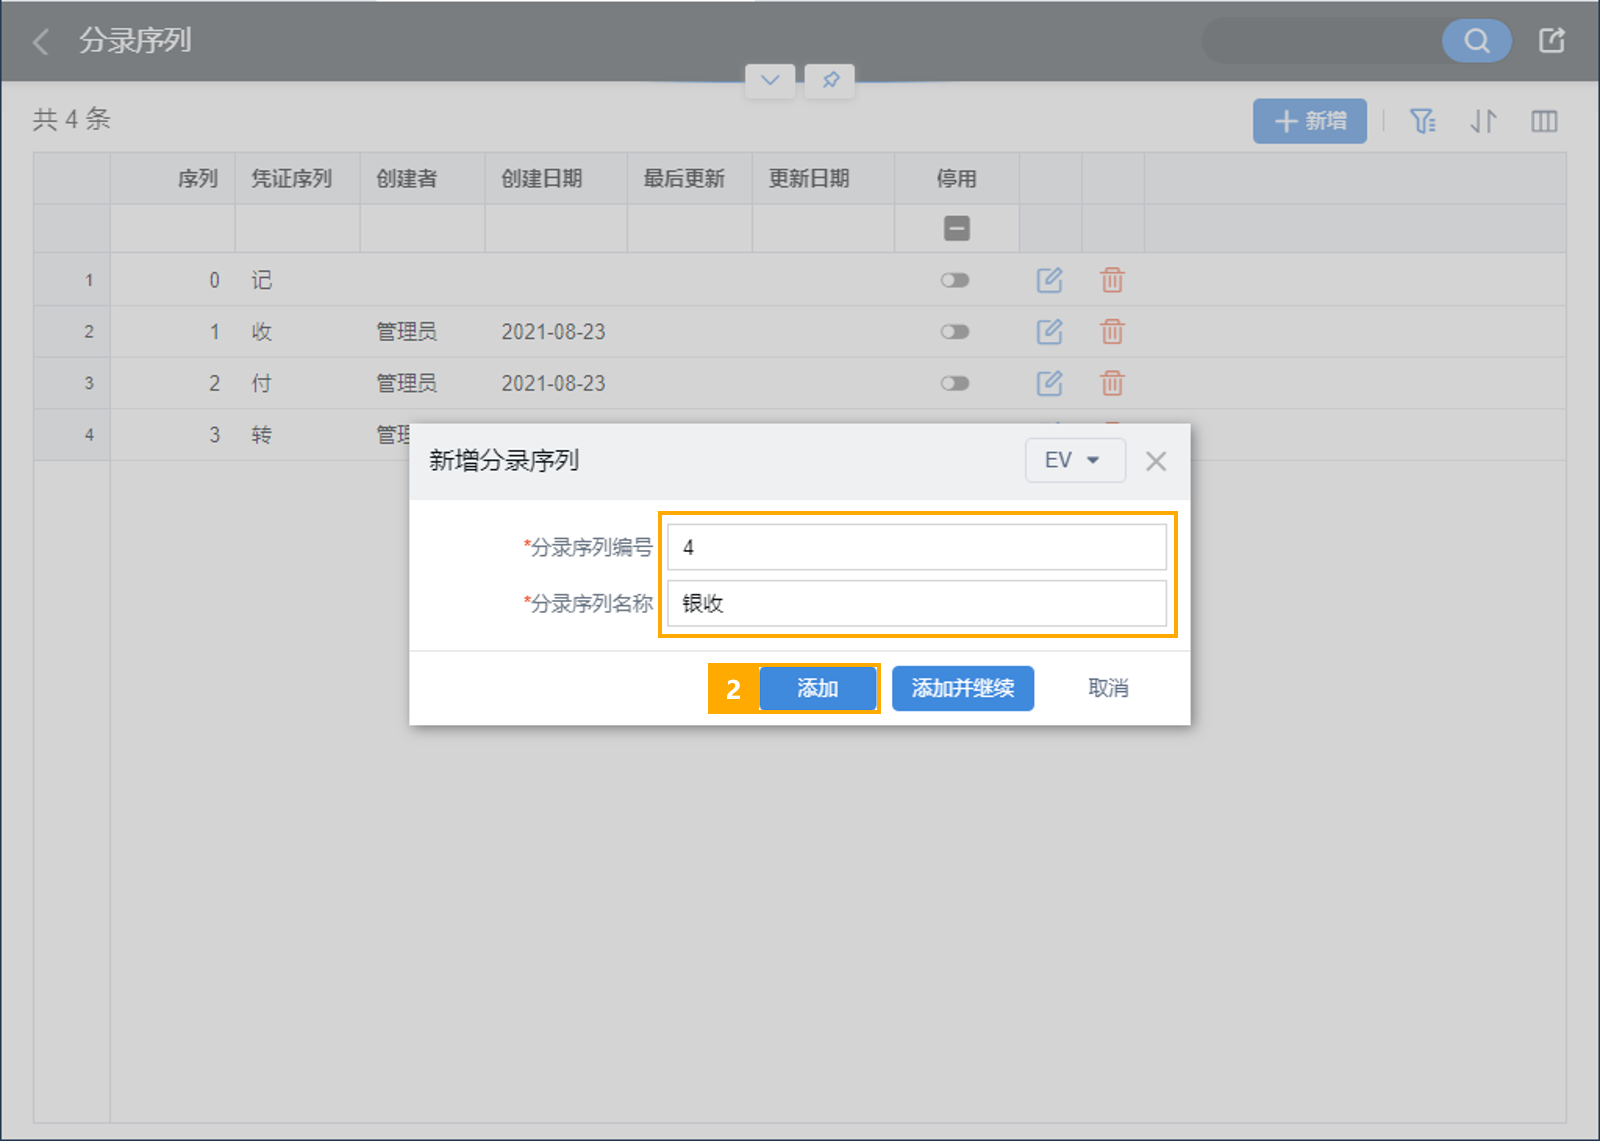Click the search magnifier button
The image size is (1600, 1141).
coord(1476,41)
